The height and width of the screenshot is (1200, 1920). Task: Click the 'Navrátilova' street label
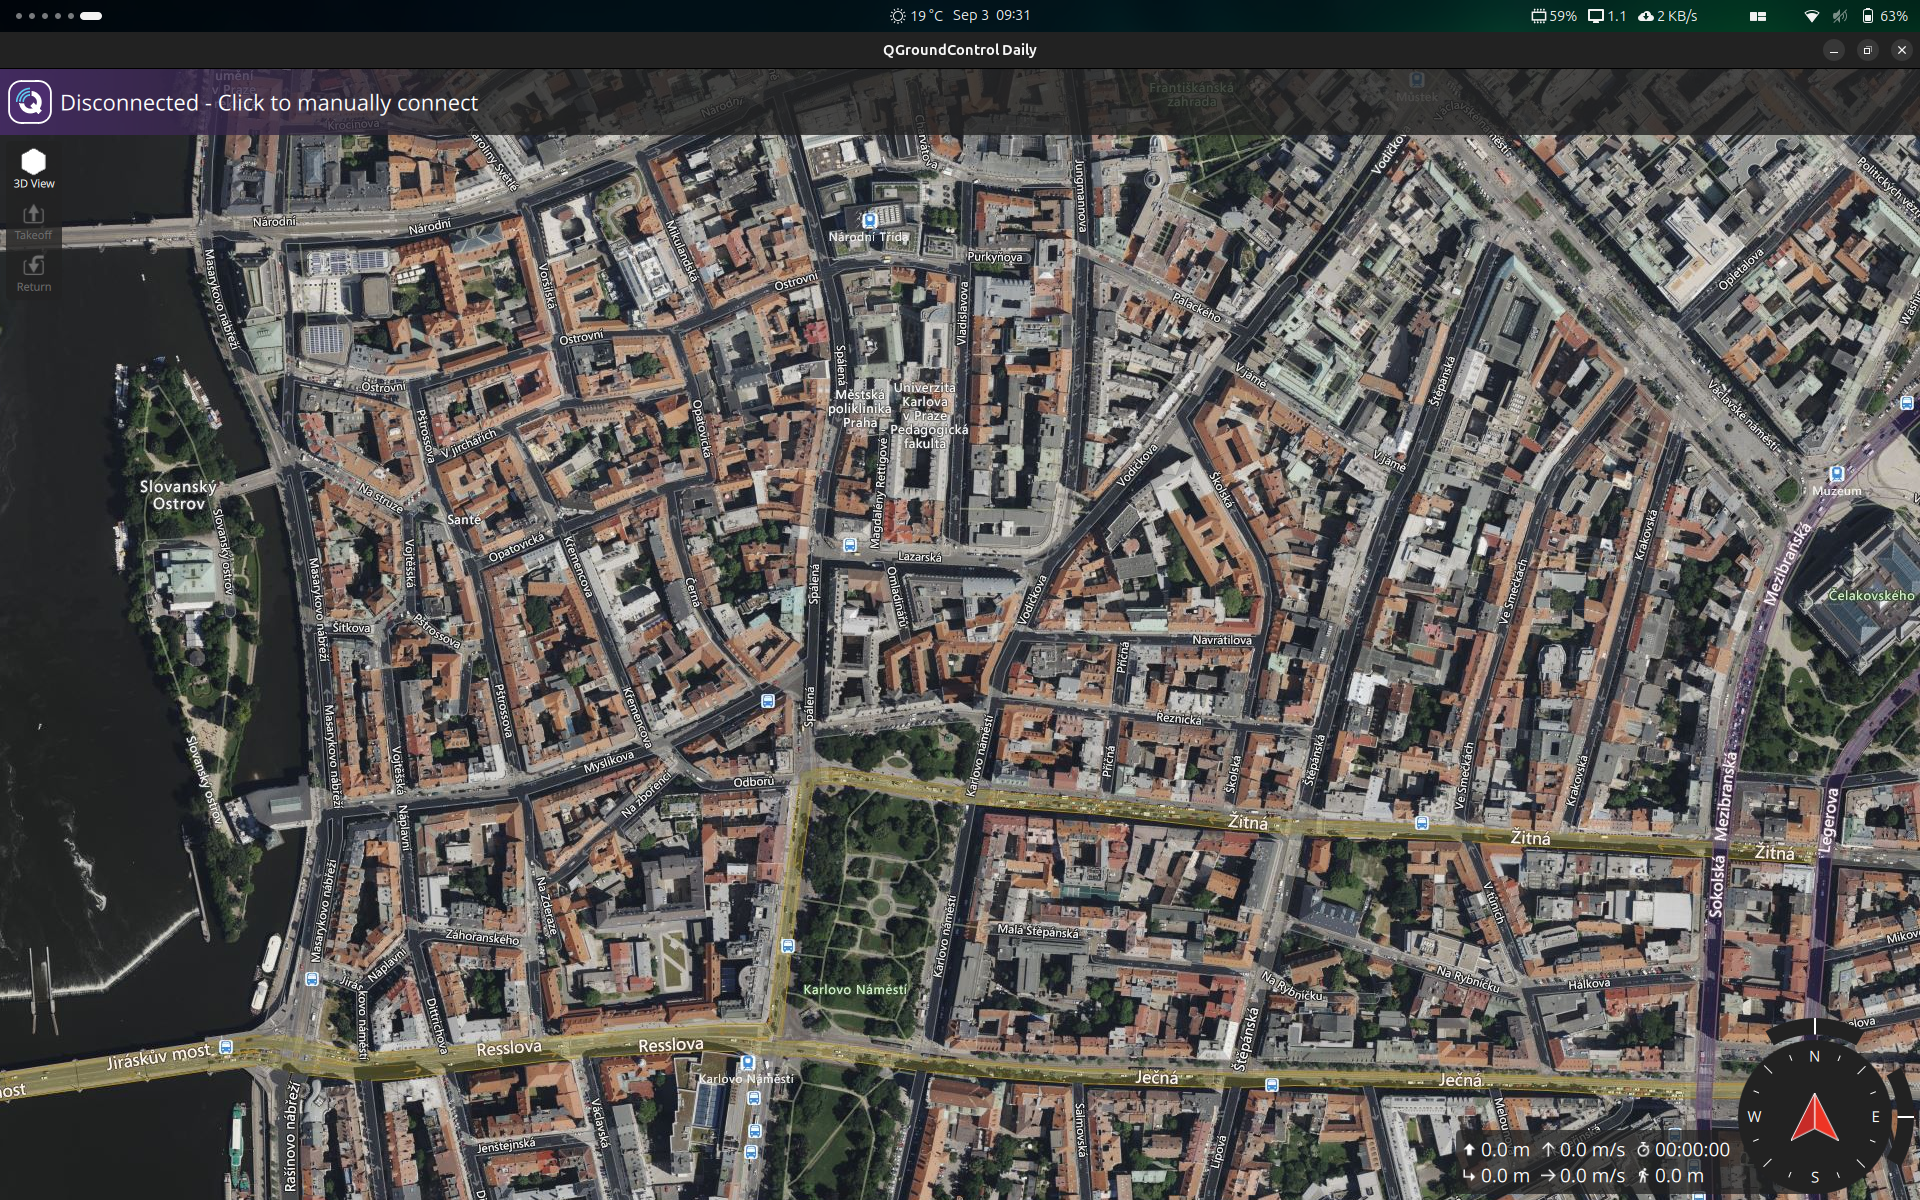(x=1222, y=640)
